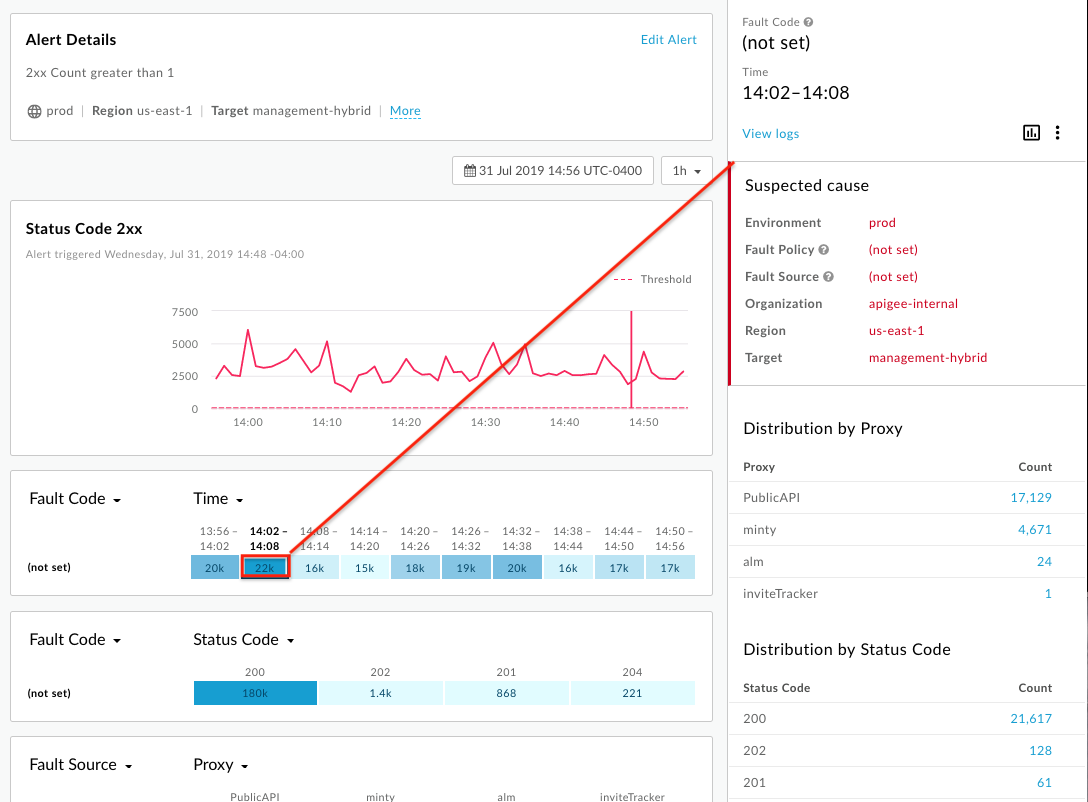Open the Status Code dropdown
Image resolution: width=1088 pixels, height=802 pixels.
click(x=243, y=639)
